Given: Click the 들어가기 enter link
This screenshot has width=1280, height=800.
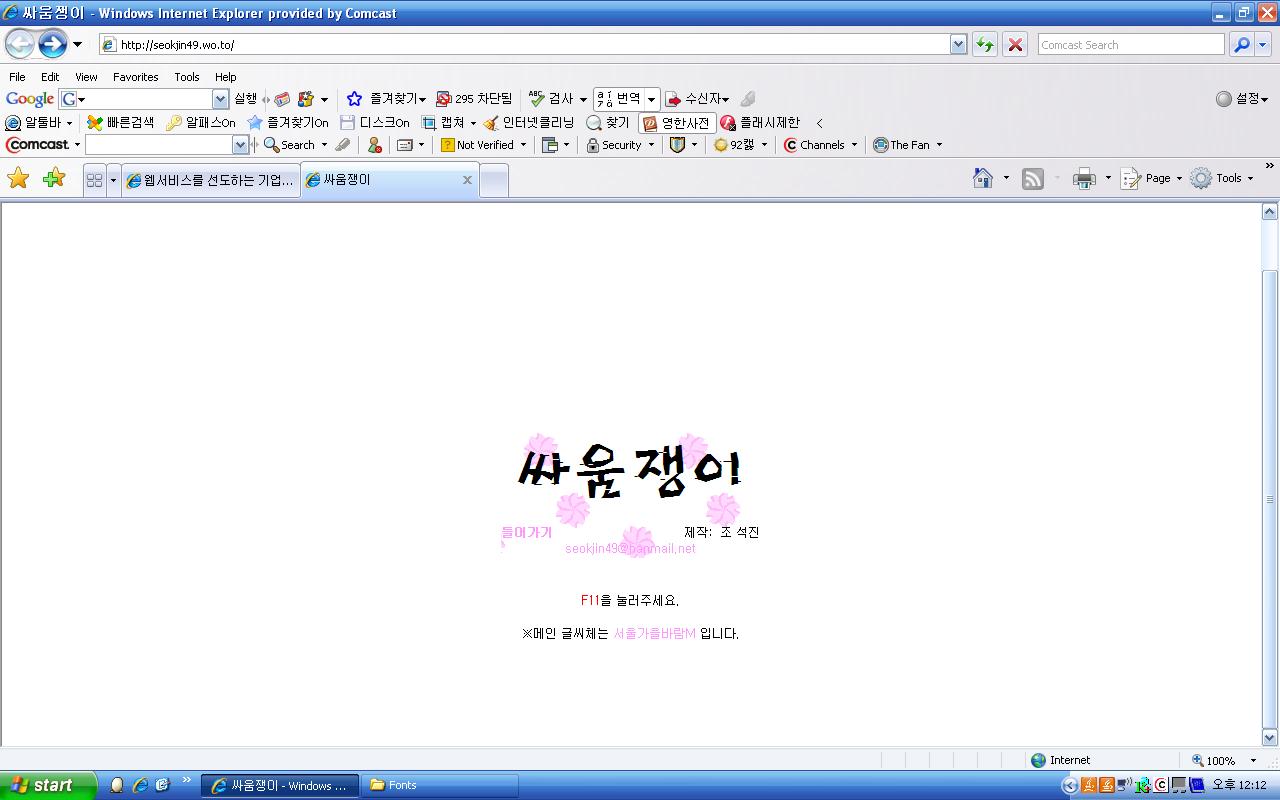Looking at the screenshot, I should point(526,533).
